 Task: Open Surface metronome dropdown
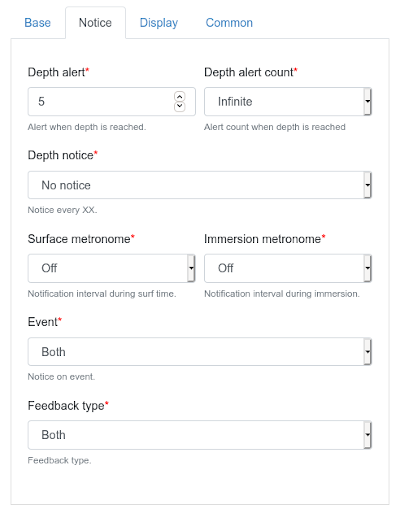tap(111, 268)
